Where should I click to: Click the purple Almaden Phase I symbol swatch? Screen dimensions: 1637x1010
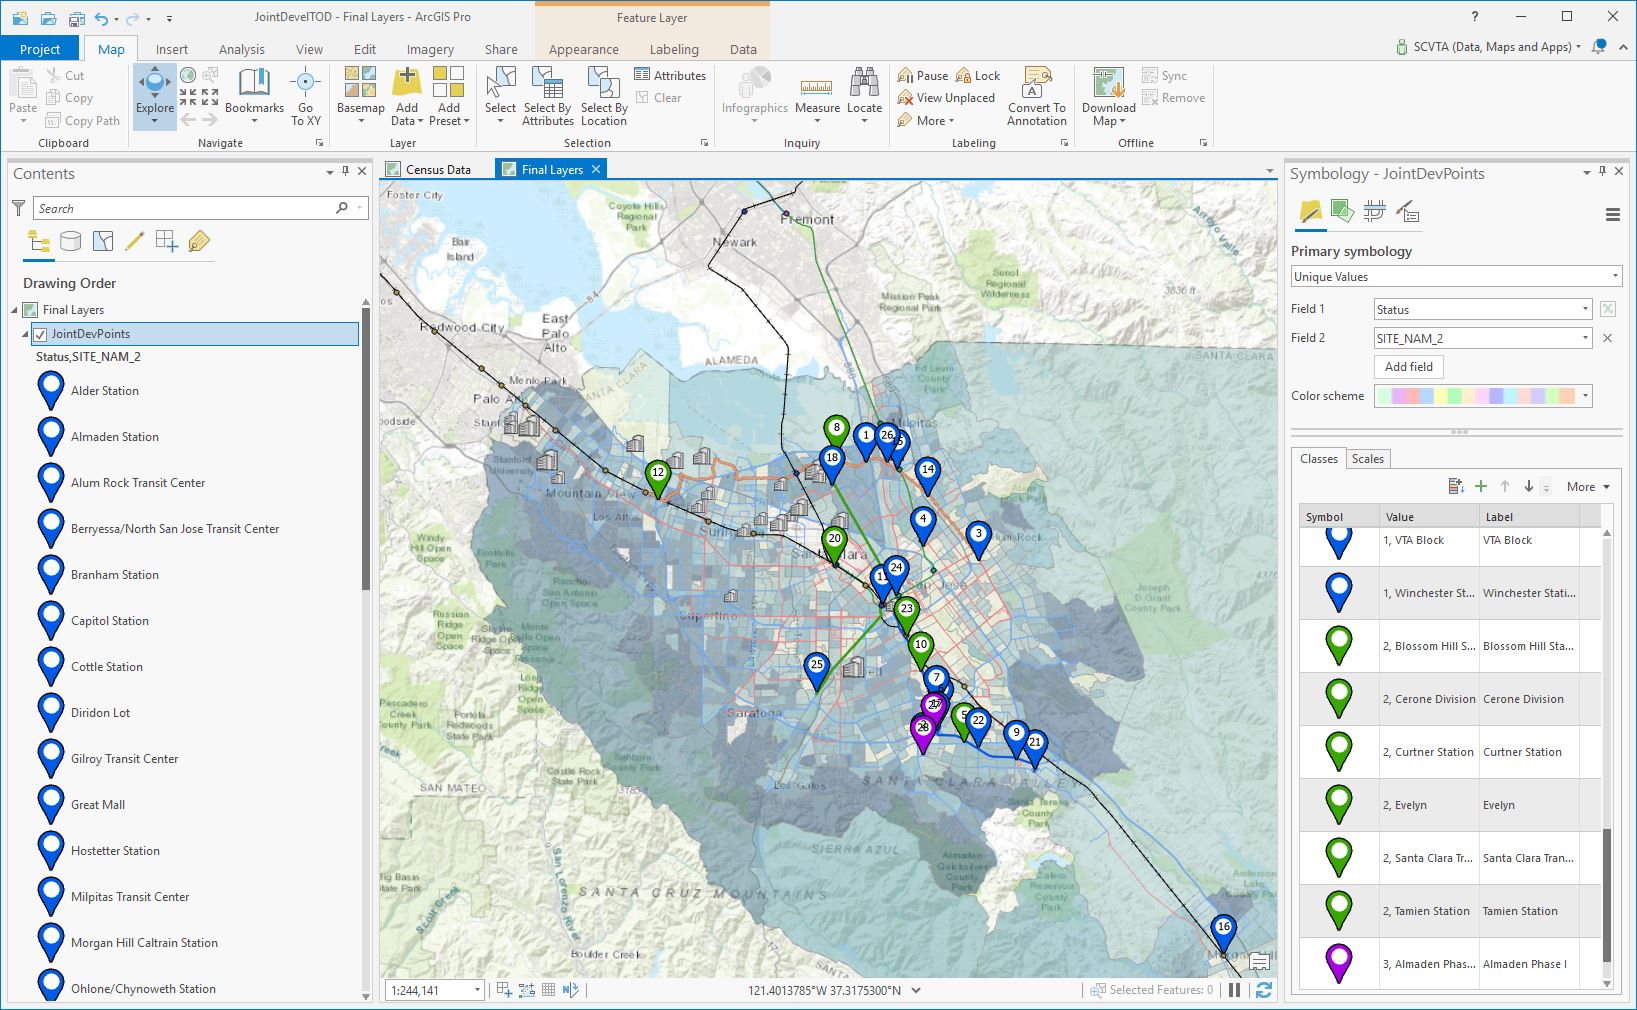(x=1339, y=963)
